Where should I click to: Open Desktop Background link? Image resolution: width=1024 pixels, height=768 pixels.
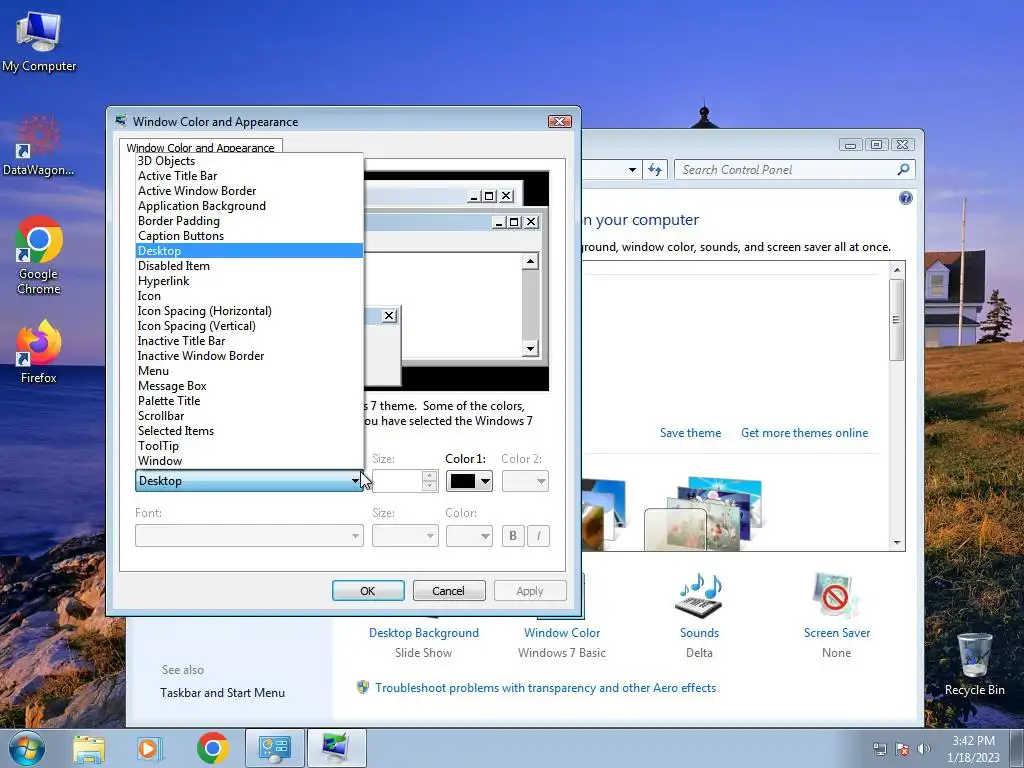pyautogui.click(x=424, y=632)
